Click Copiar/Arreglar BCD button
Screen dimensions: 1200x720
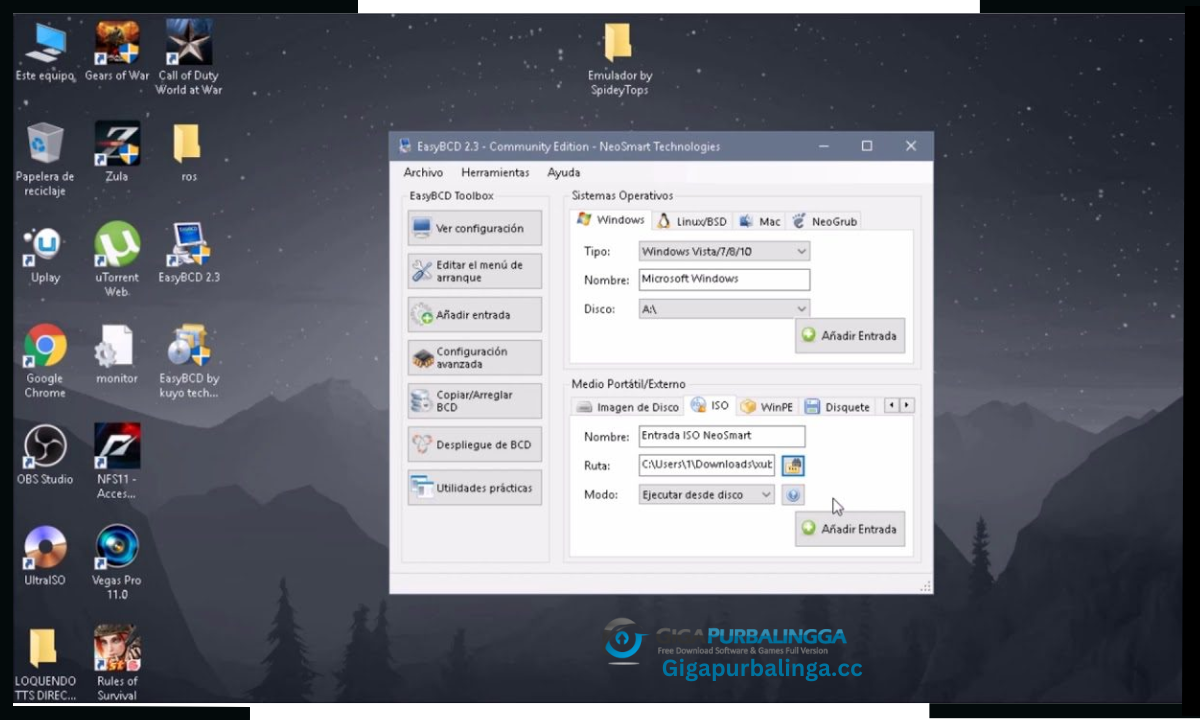click(x=475, y=401)
